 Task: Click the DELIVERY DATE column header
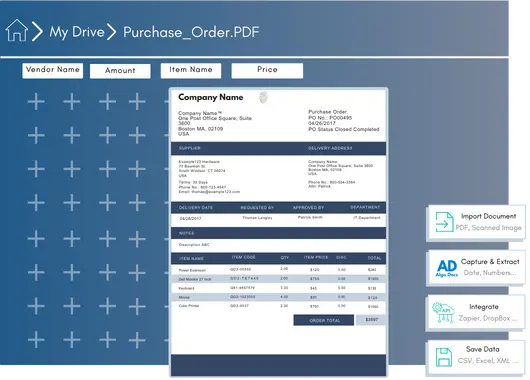(196, 208)
